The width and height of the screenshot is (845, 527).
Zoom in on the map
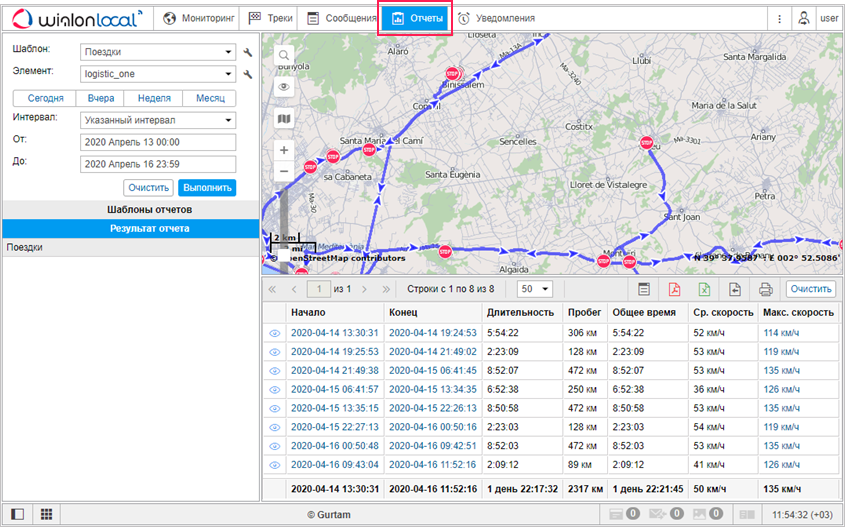tap(284, 150)
